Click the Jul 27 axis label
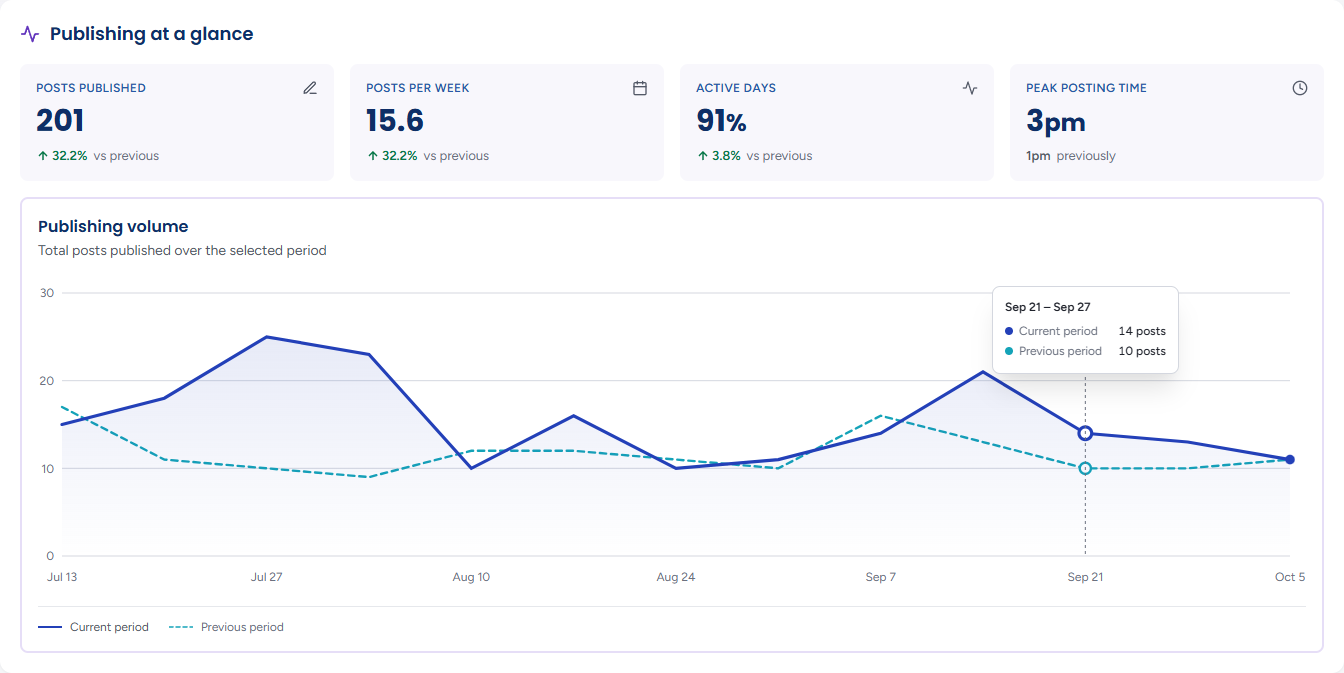 click(x=266, y=577)
